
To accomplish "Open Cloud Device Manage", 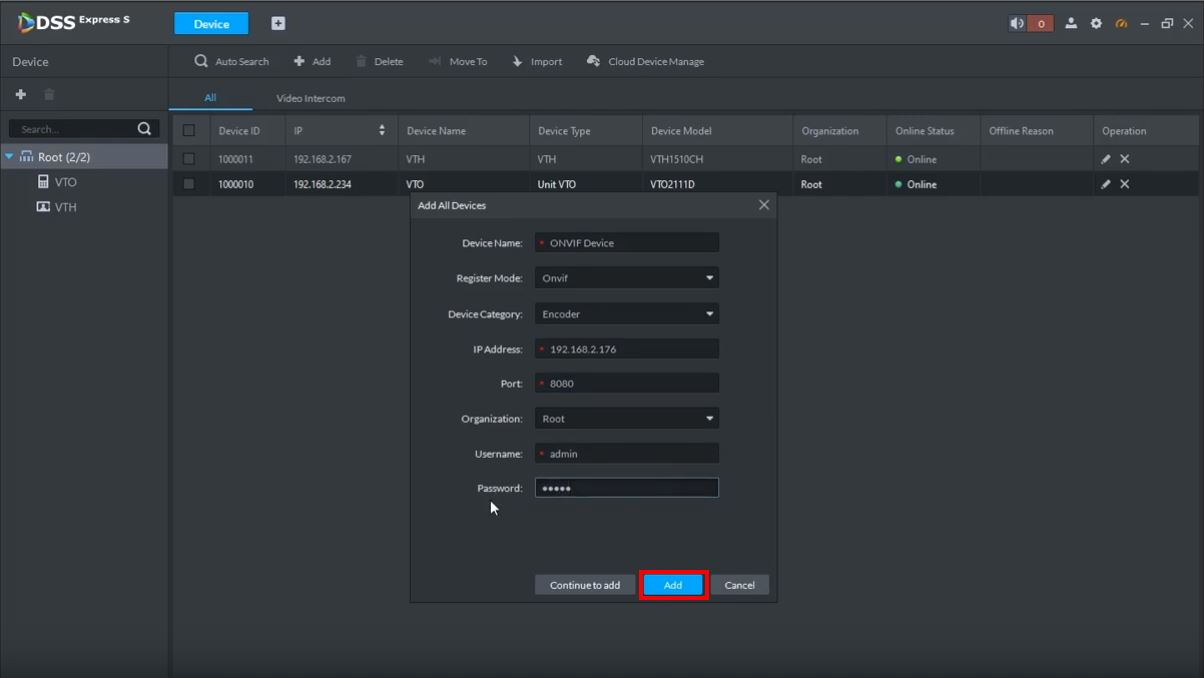I will (x=646, y=61).
